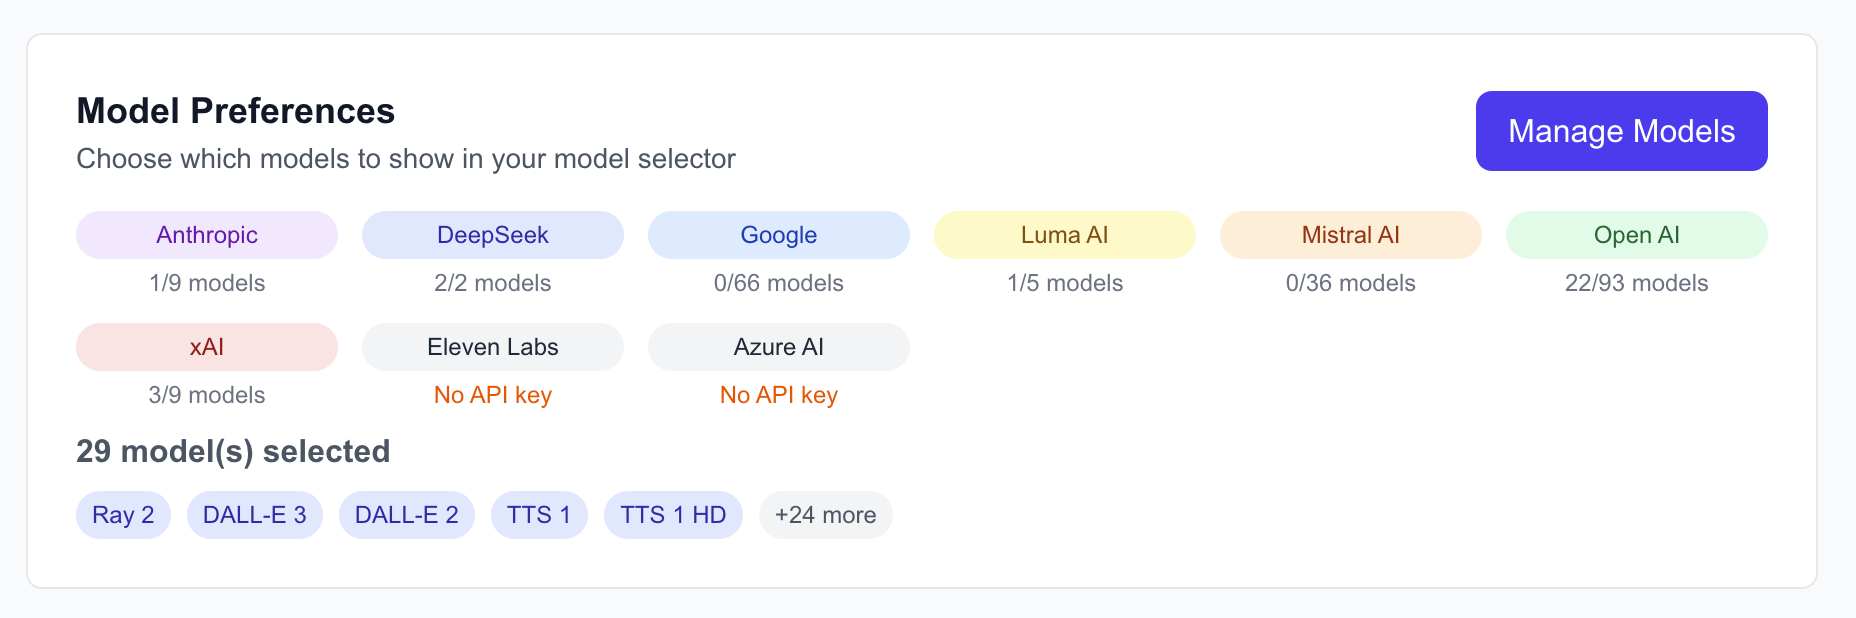This screenshot has height=618, width=1856.
Task: Expand the +24 more models chip
Action: click(x=826, y=515)
